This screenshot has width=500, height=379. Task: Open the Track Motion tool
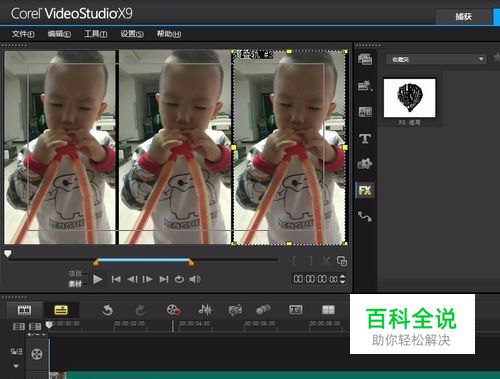pyautogui.click(x=263, y=310)
